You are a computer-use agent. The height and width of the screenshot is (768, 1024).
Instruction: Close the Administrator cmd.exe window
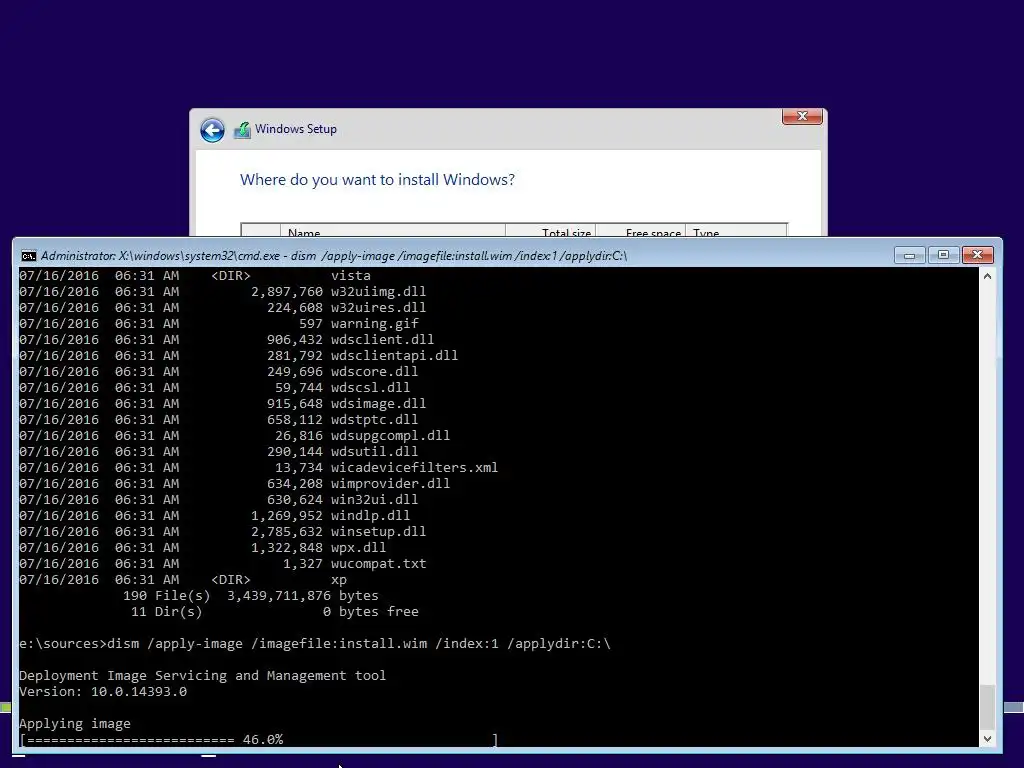point(977,255)
